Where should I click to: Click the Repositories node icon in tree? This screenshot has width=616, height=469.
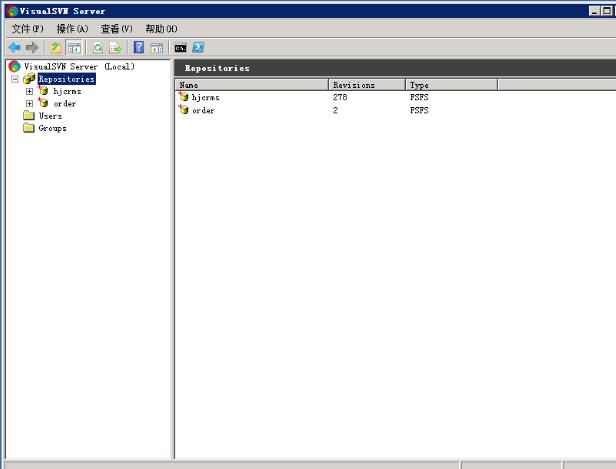[29, 79]
